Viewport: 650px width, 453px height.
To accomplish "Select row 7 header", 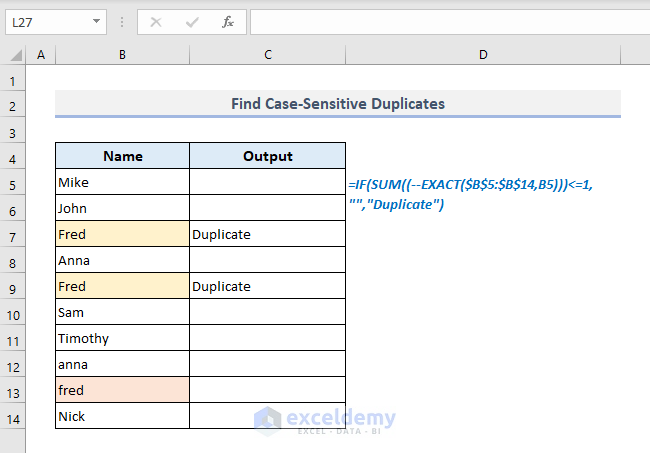I will pyautogui.click(x=14, y=235).
